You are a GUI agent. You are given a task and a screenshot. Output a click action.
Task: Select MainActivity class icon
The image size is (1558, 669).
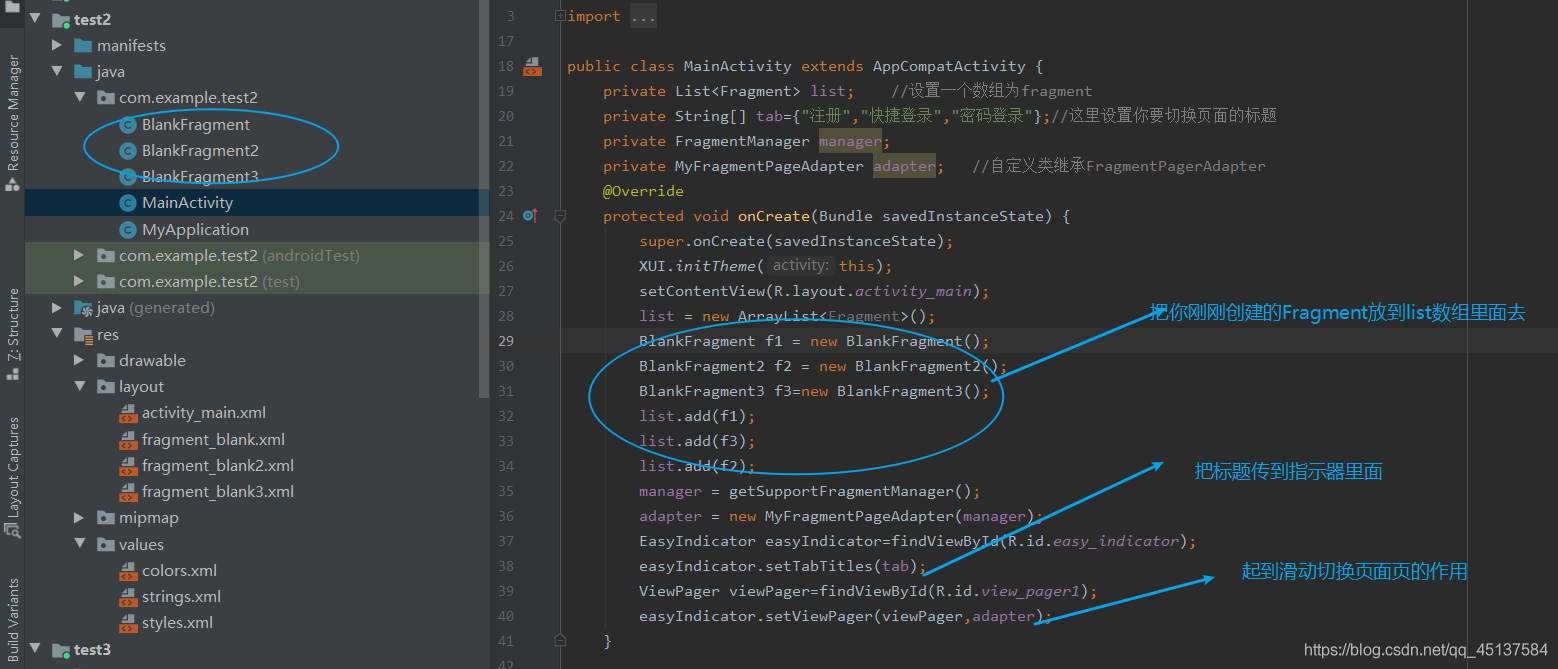(x=127, y=203)
